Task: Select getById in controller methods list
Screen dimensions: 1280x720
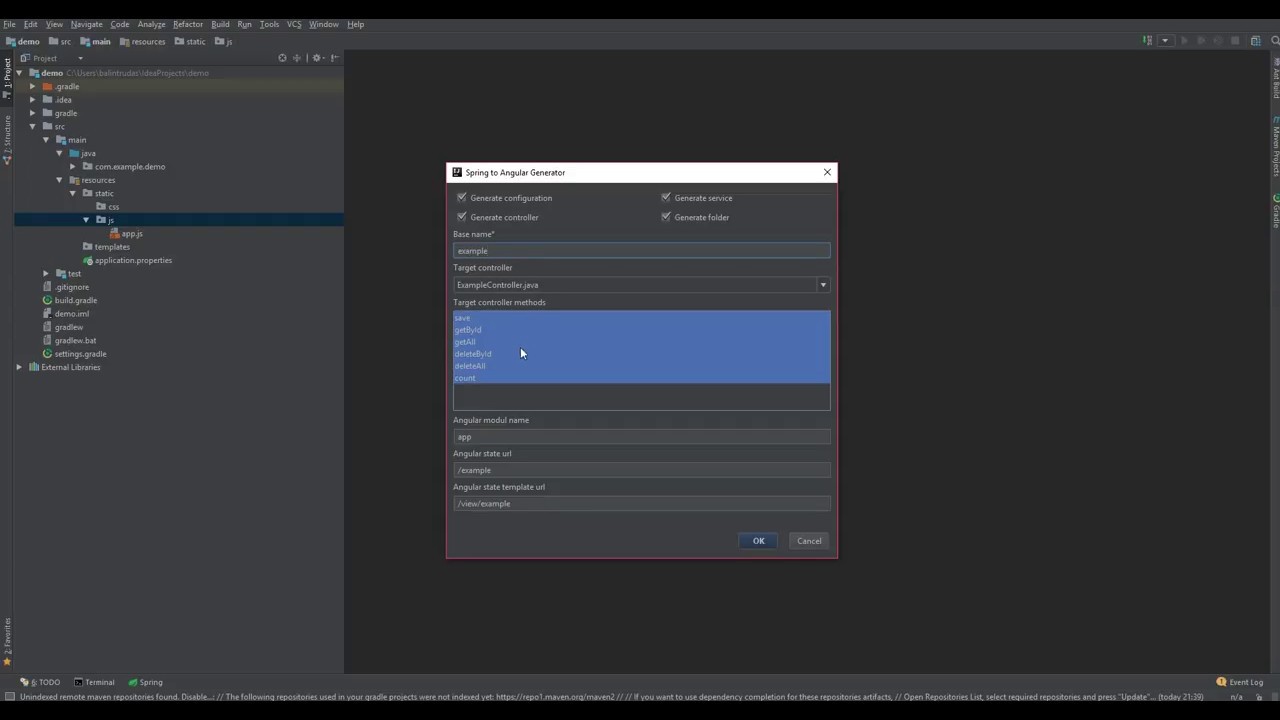Action: coord(641,330)
